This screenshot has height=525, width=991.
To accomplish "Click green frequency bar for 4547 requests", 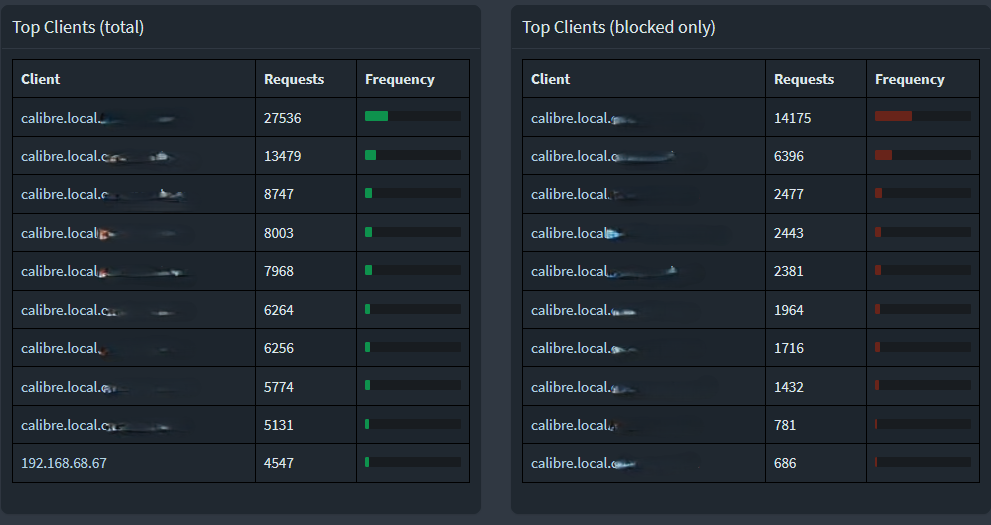I will pyautogui.click(x=367, y=462).
